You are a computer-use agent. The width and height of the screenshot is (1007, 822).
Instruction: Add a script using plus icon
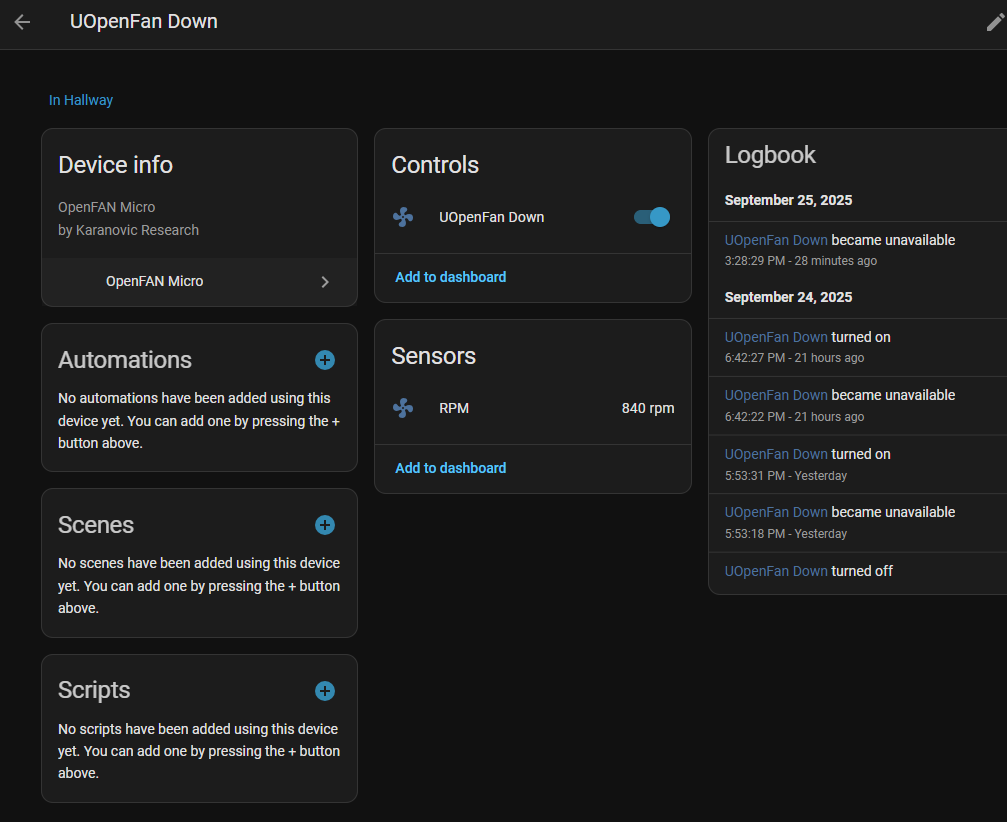coord(325,691)
